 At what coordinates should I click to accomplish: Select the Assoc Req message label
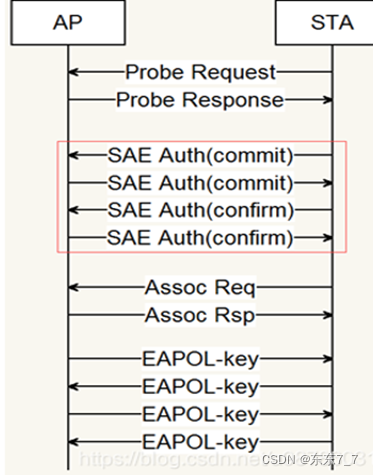tap(200, 287)
